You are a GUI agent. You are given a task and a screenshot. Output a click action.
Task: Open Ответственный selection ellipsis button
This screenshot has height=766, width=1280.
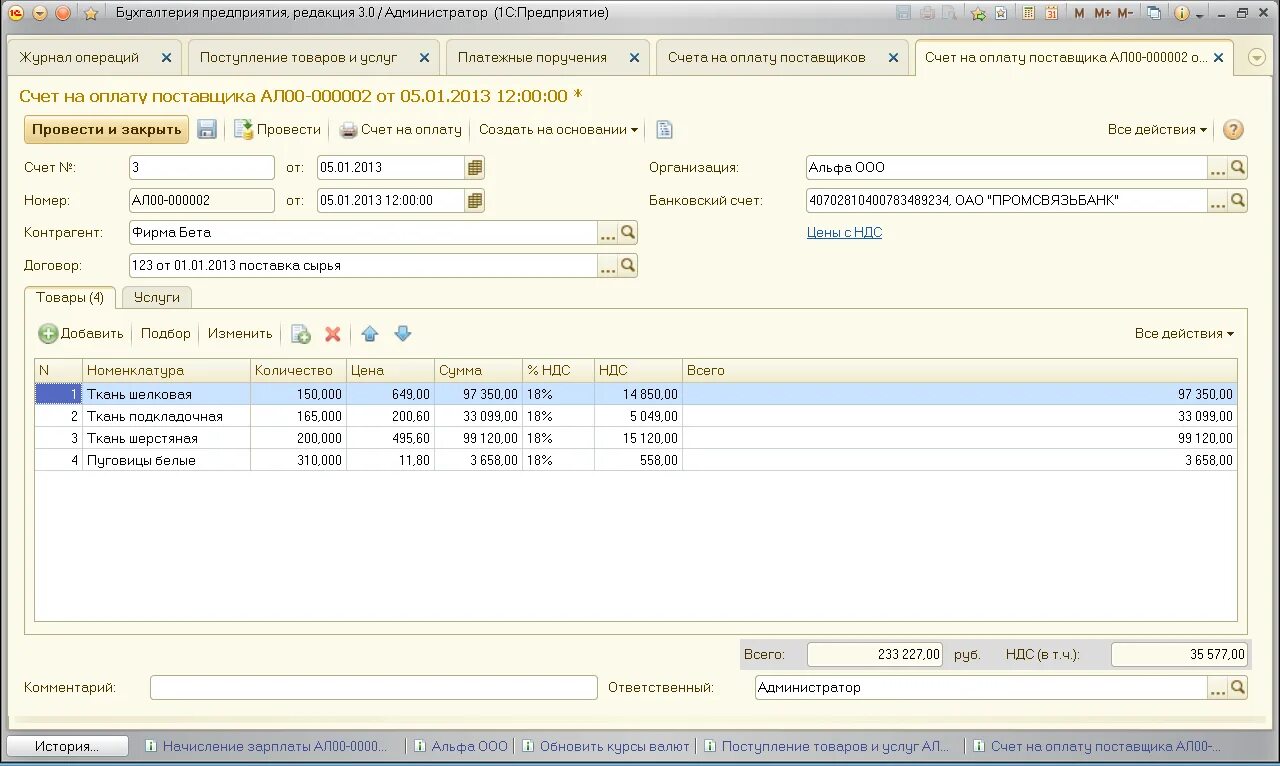[1218, 687]
